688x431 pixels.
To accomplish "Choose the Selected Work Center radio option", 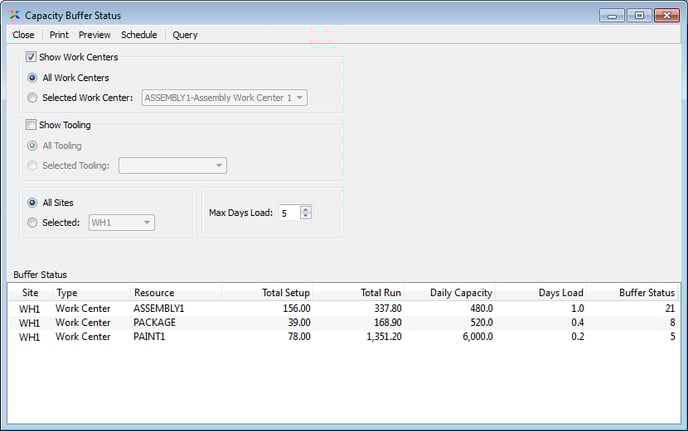I will point(34,98).
